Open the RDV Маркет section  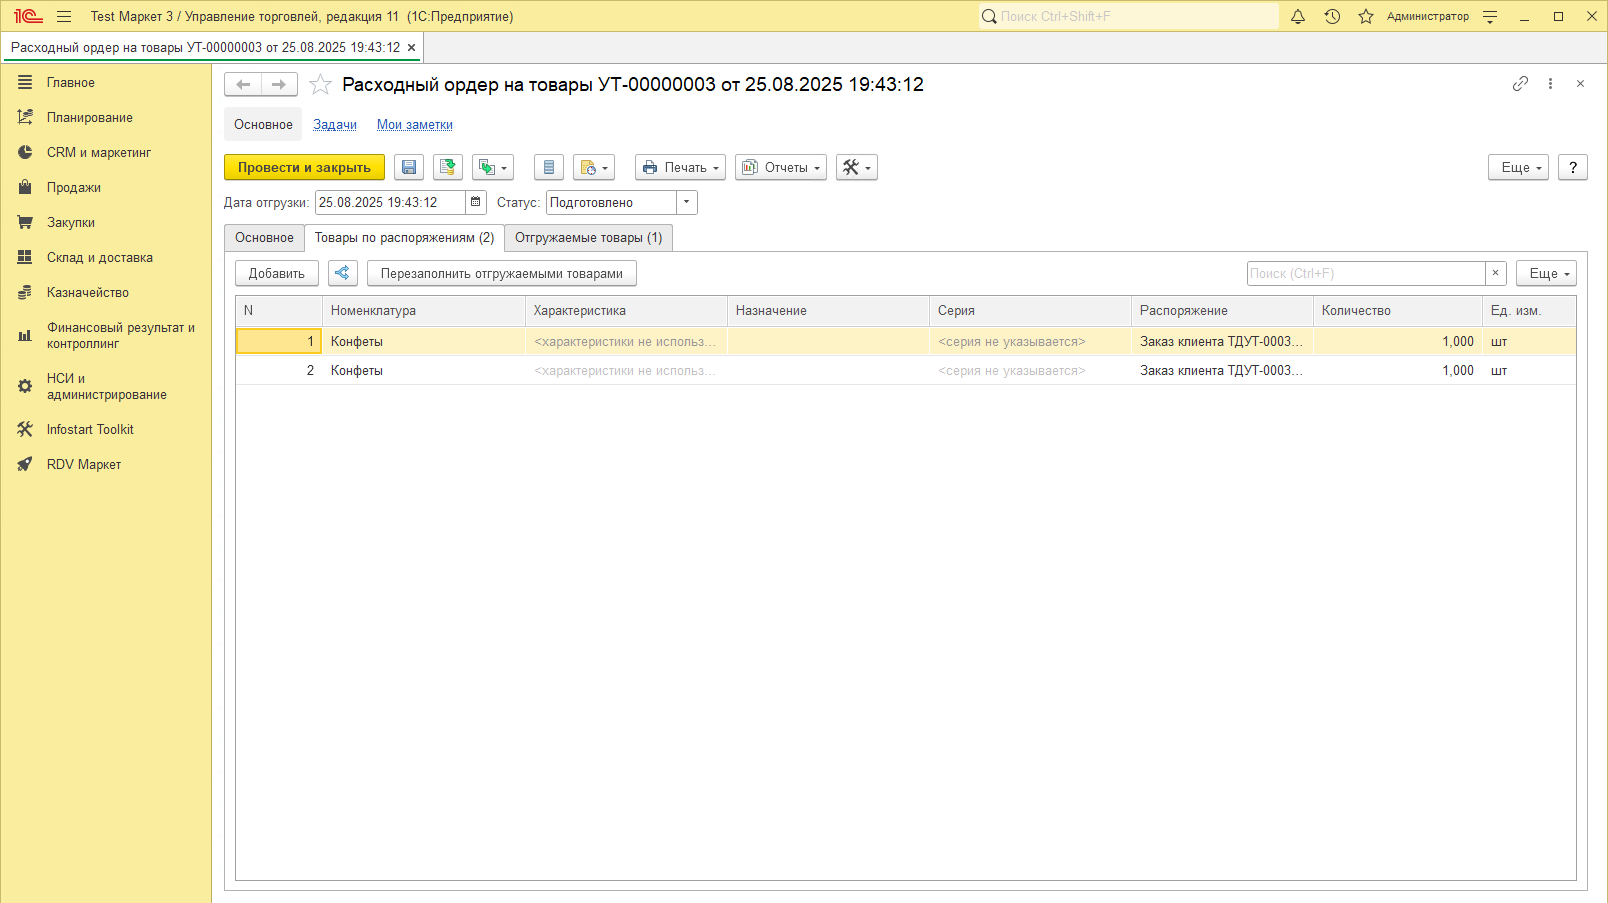pyautogui.click(x=106, y=465)
